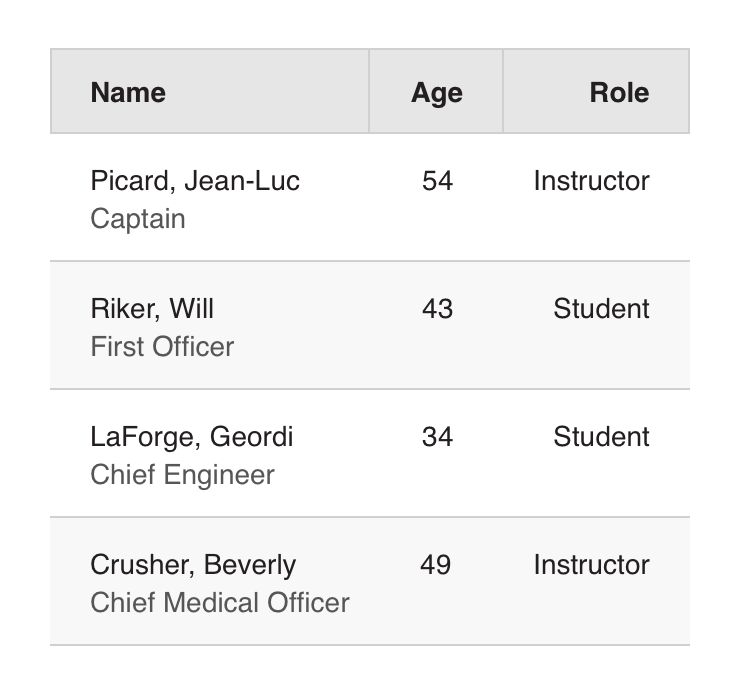The width and height of the screenshot is (740, 696).
Task: Select the Riker, Will name
Action: 152,309
